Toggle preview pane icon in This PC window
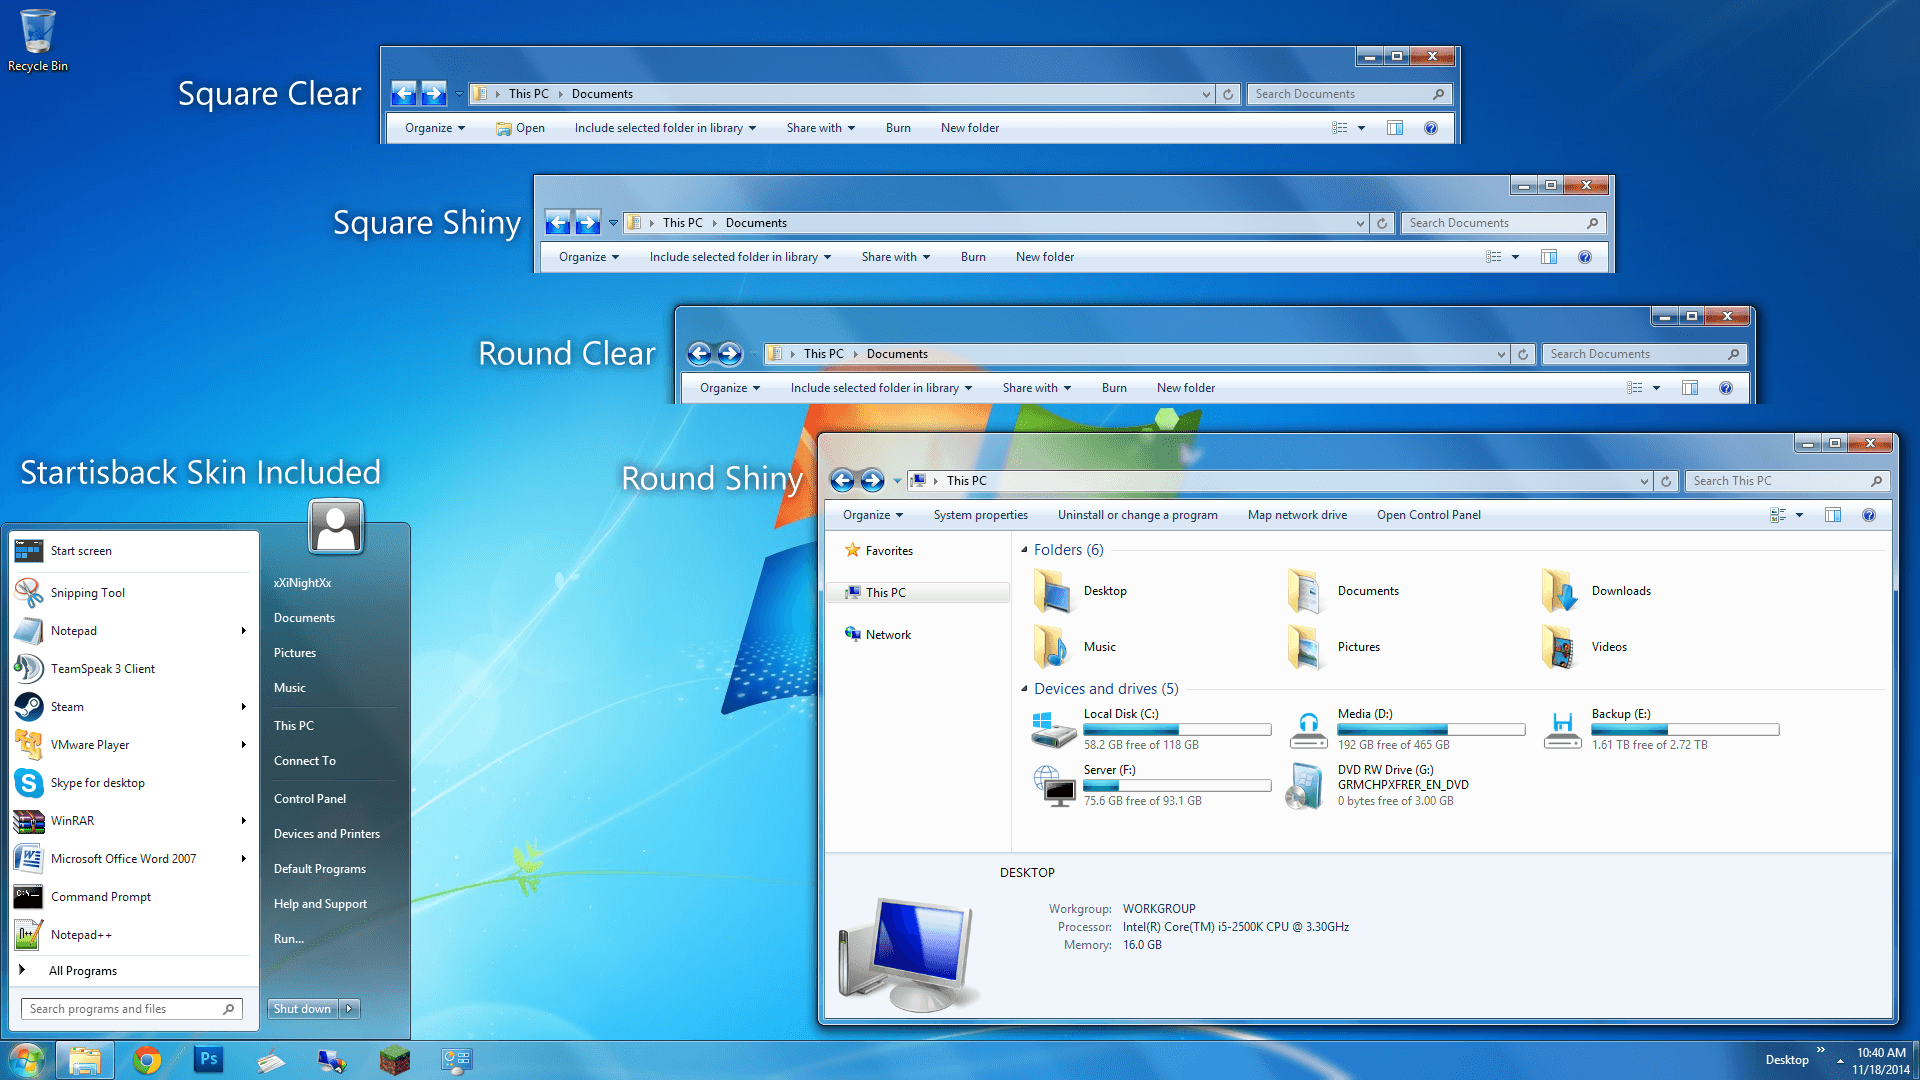The width and height of the screenshot is (1920, 1080). pos(1832,515)
